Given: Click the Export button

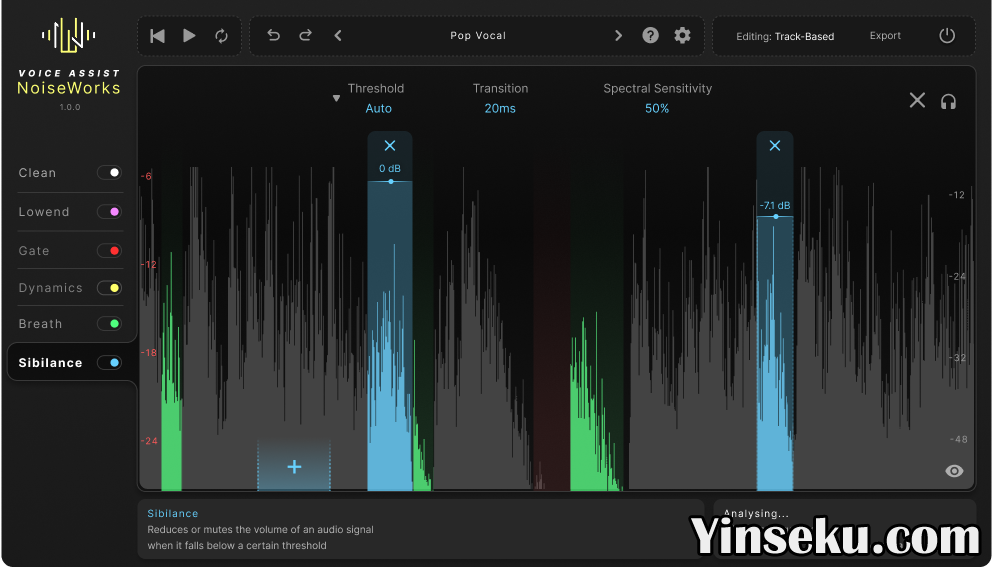Looking at the screenshot, I should coord(885,36).
